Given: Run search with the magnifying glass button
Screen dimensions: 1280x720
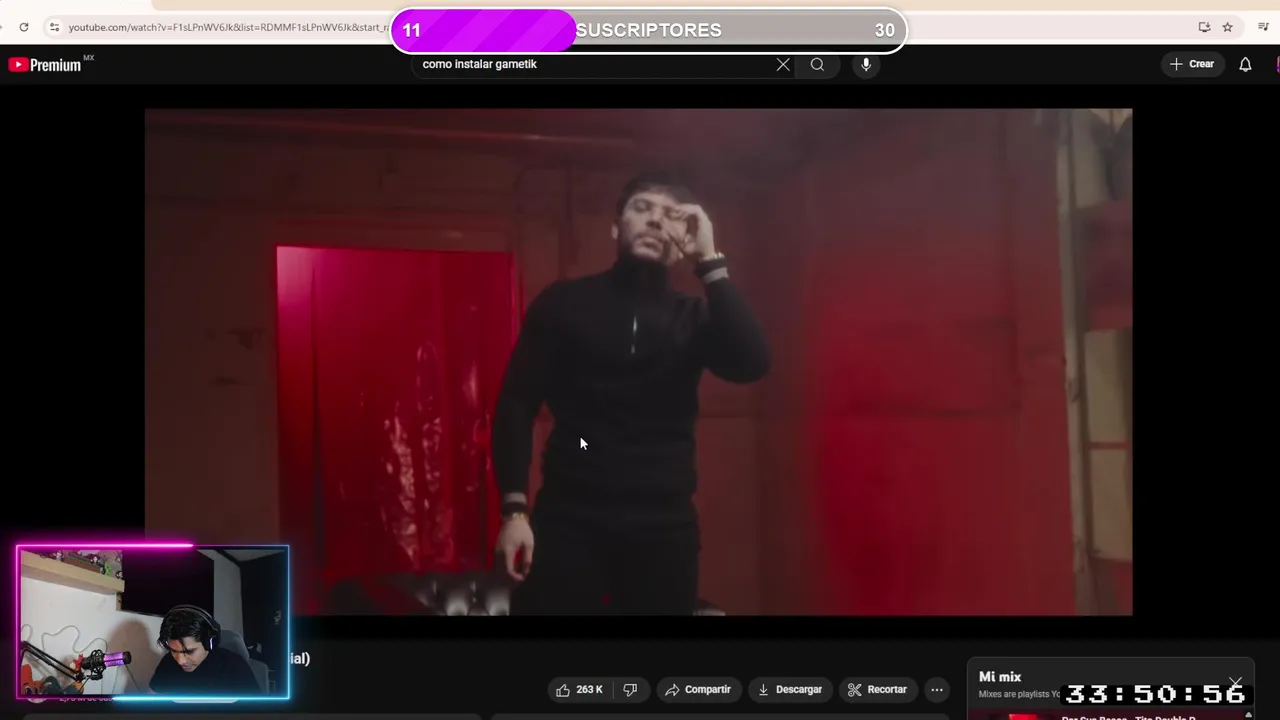Looking at the screenshot, I should pyautogui.click(x=817, y=64).
